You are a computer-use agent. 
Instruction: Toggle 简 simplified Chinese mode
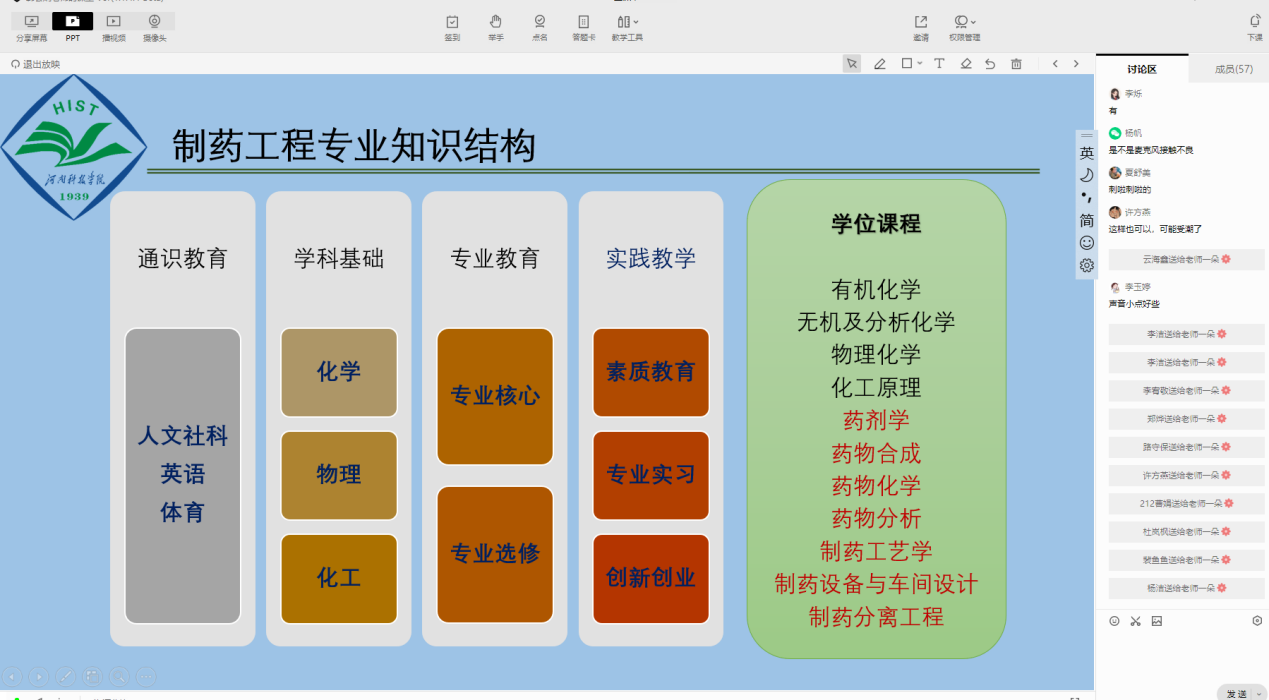tap(1087, 220)
